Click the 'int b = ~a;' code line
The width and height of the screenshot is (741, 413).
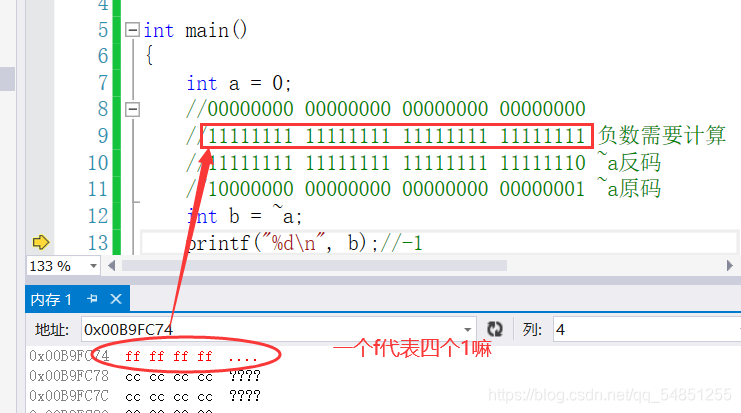pos(244,216)
